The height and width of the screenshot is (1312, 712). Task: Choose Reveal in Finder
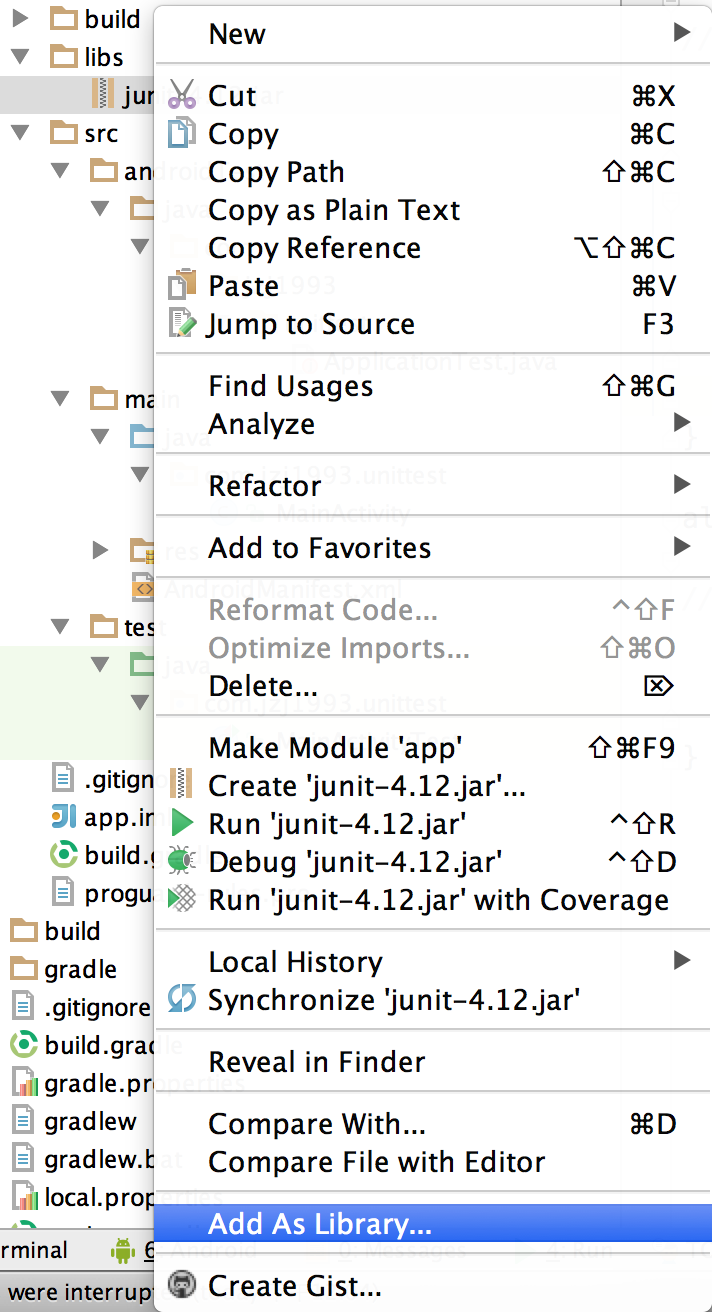316,1061
